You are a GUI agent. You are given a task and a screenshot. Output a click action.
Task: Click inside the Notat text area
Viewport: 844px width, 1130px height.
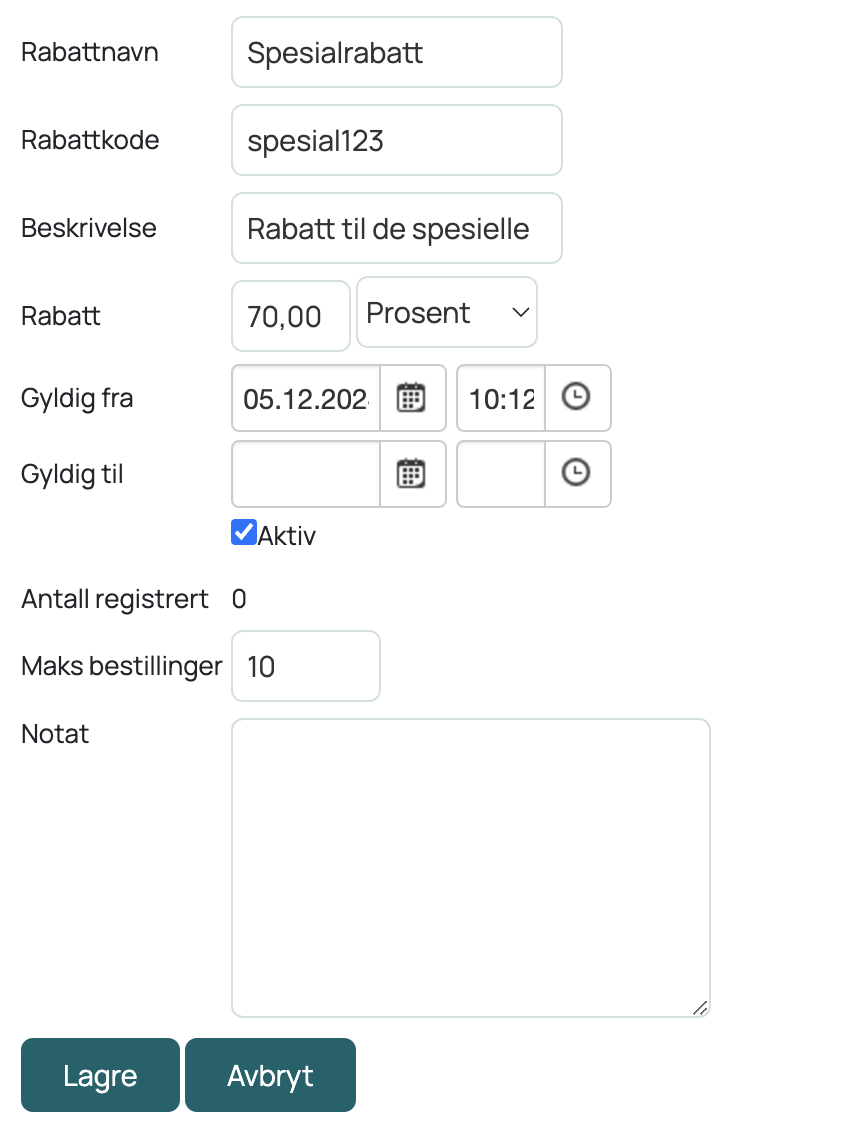[x=471, y=868]
